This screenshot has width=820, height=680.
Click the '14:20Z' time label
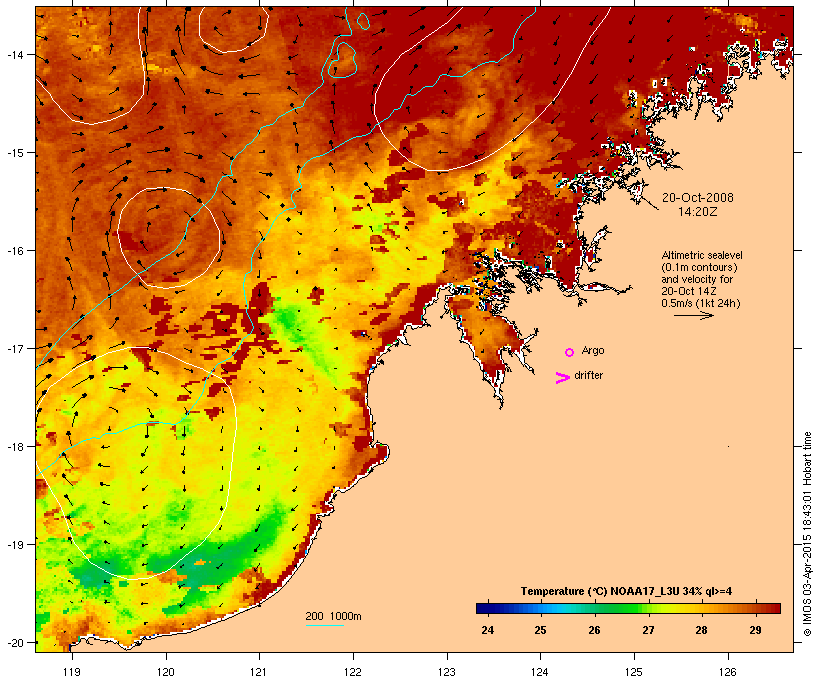(x=698, y=212)
